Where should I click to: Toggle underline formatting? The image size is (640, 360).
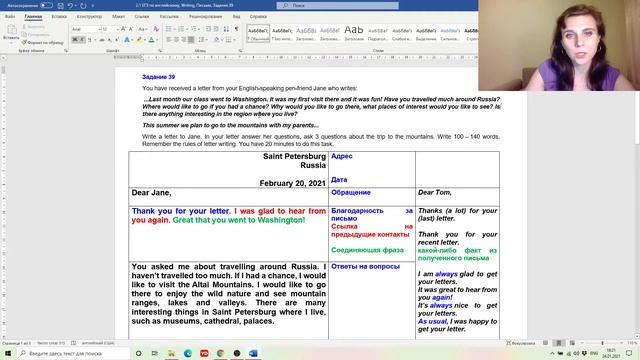coord(89,40)
